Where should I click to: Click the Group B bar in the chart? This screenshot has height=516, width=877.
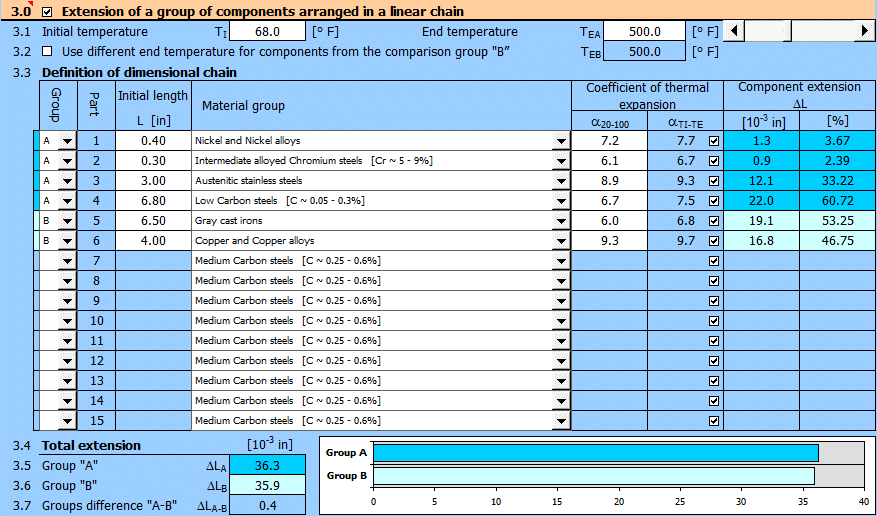click(x=594, y=476)
